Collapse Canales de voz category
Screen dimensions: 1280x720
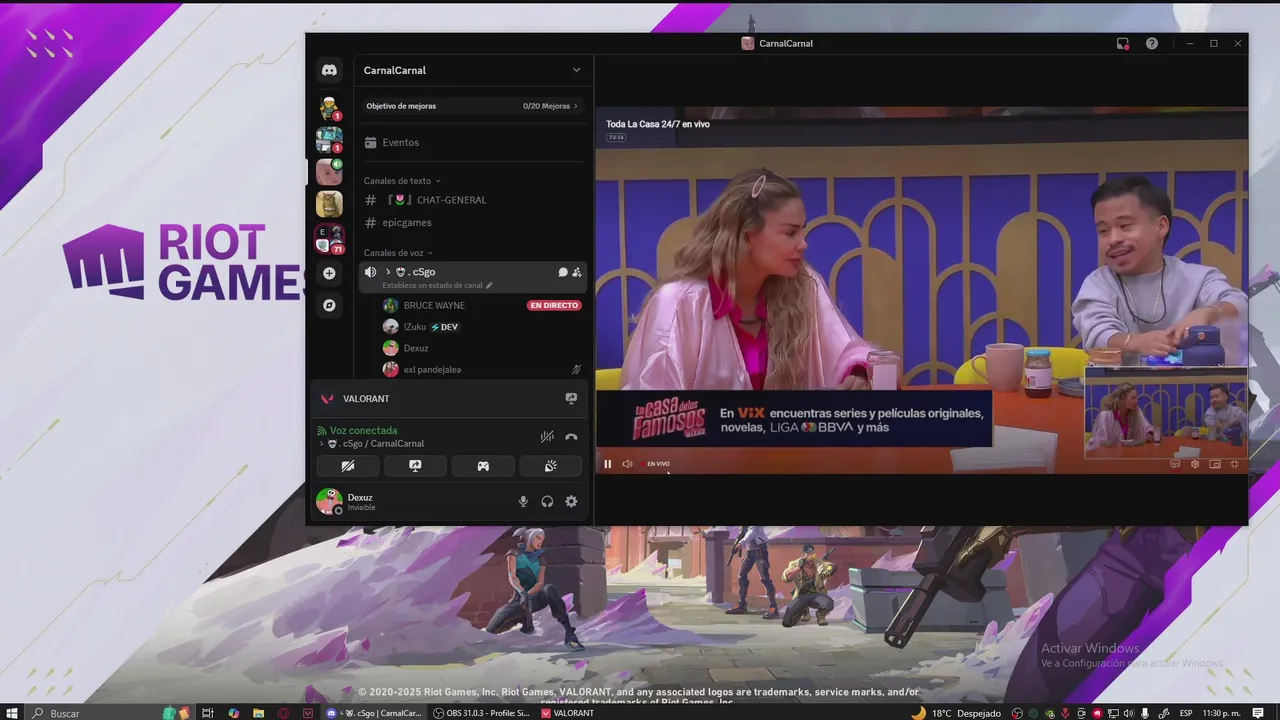tap(398, 253)
